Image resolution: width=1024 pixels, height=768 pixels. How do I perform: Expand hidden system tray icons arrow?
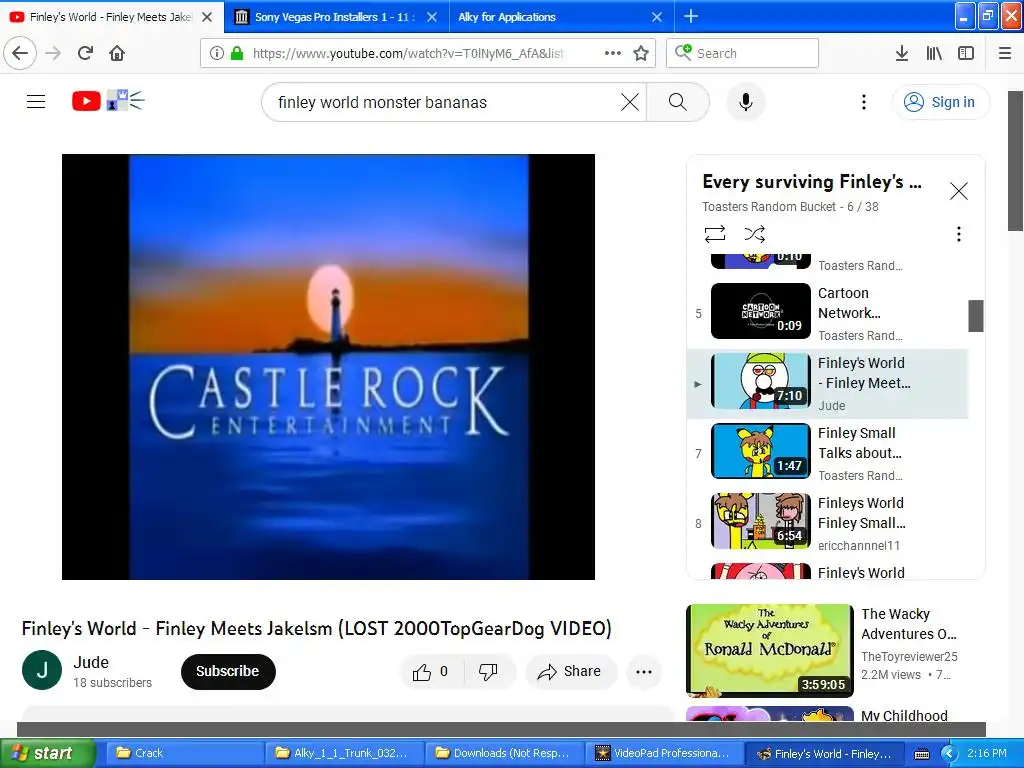(948, 754)
